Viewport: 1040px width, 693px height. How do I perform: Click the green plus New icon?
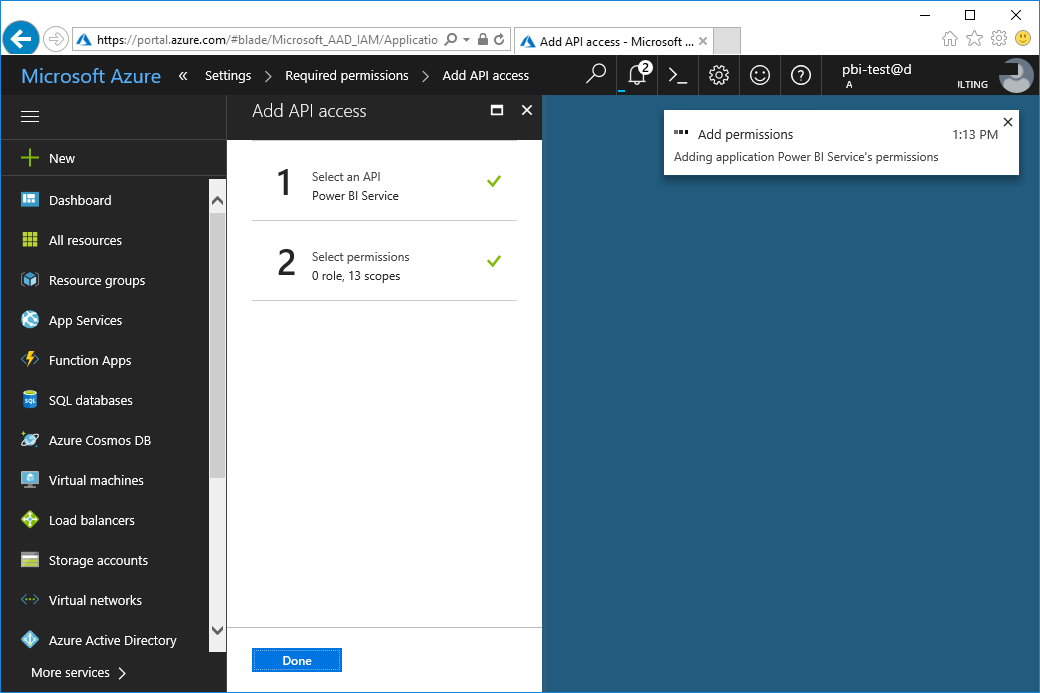pyautogui.click(x=30, y=158)
